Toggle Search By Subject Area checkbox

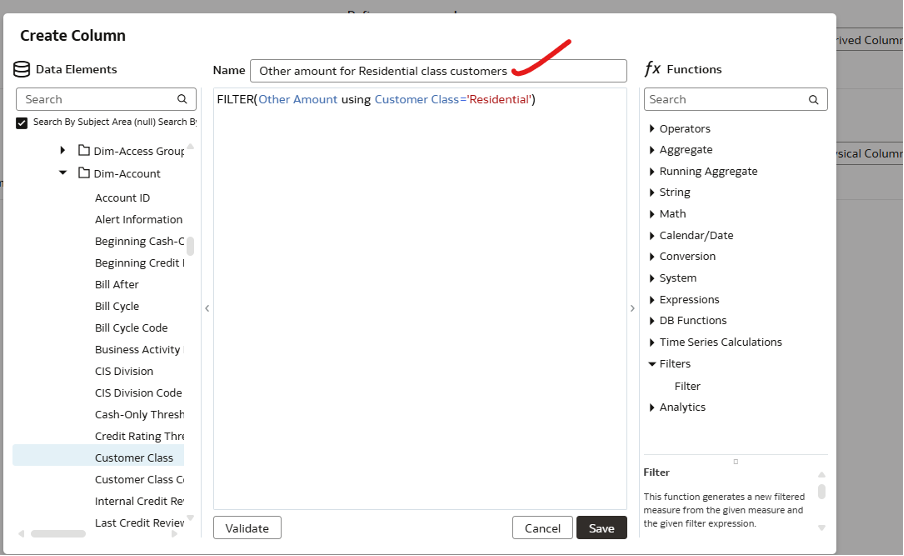(22, 122)
